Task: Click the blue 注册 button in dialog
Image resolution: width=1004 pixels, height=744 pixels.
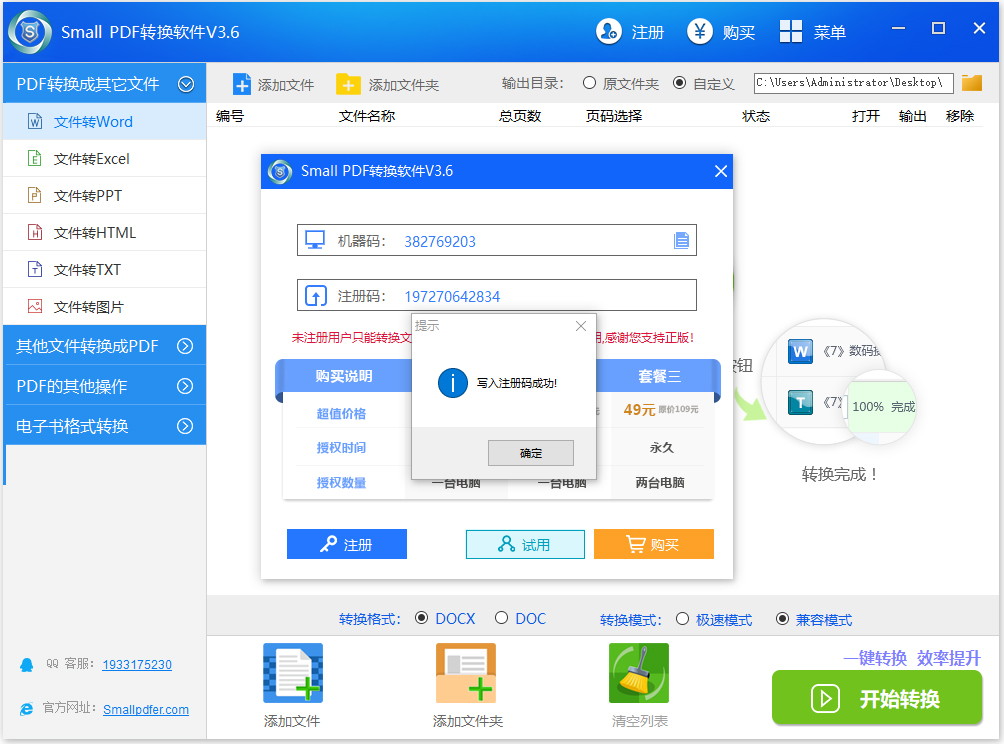Action: (346, 544)
